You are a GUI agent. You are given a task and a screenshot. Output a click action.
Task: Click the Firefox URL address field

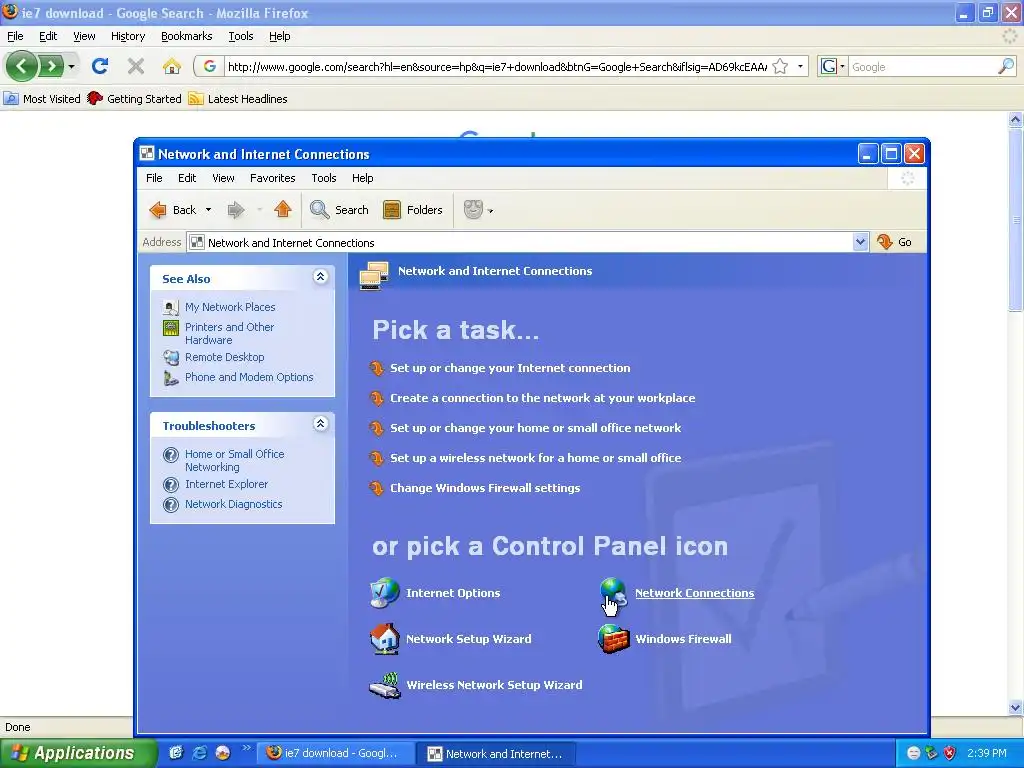coord(496,66)
